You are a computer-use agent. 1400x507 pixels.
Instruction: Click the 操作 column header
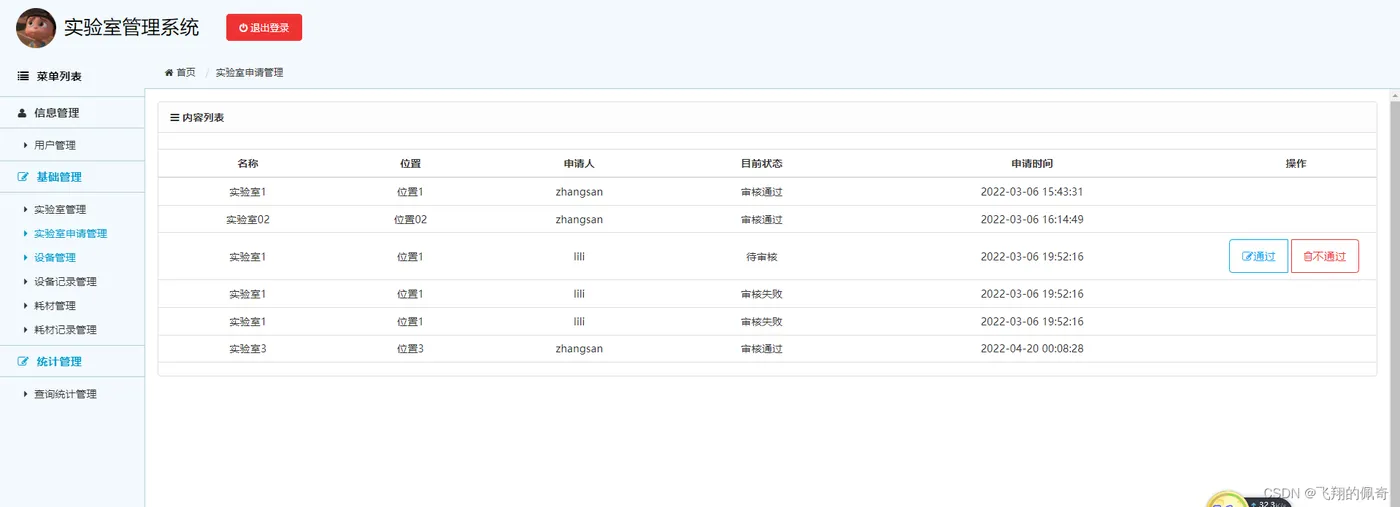1296,164
